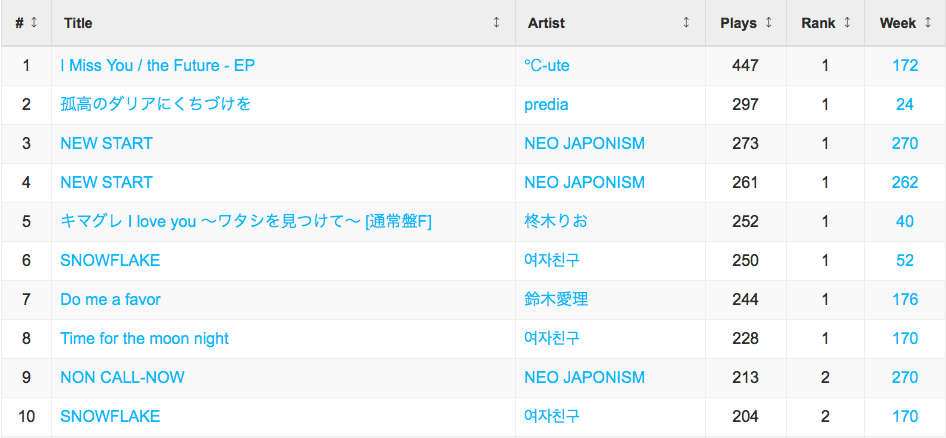
Task: Open the predia artist page
Action: pos(546,104)
